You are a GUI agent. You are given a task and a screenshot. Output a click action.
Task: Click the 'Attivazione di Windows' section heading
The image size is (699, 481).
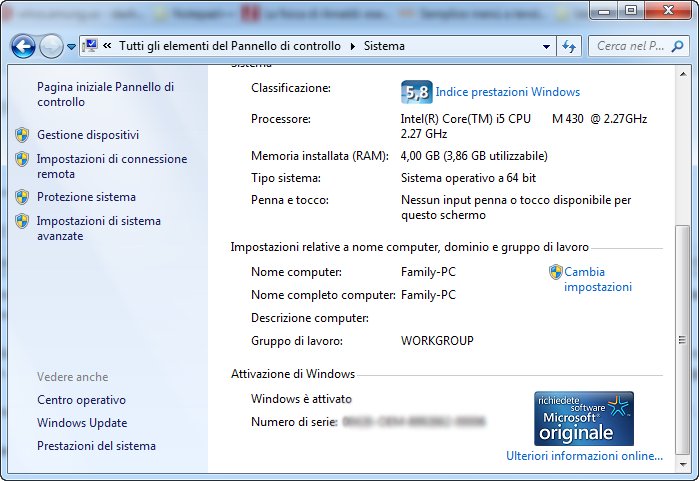[293, 374]
